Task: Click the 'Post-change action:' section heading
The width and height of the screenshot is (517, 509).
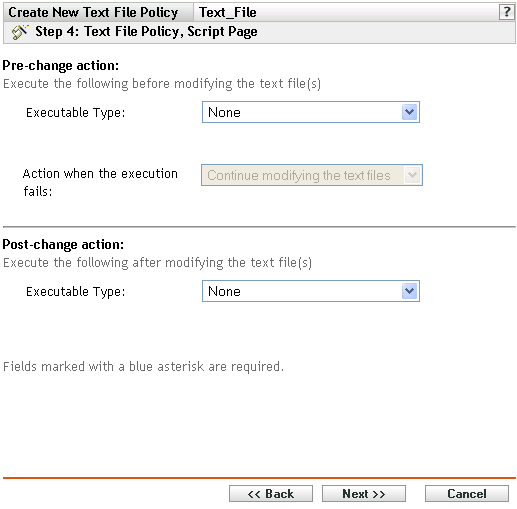Action: click(63, 244)
